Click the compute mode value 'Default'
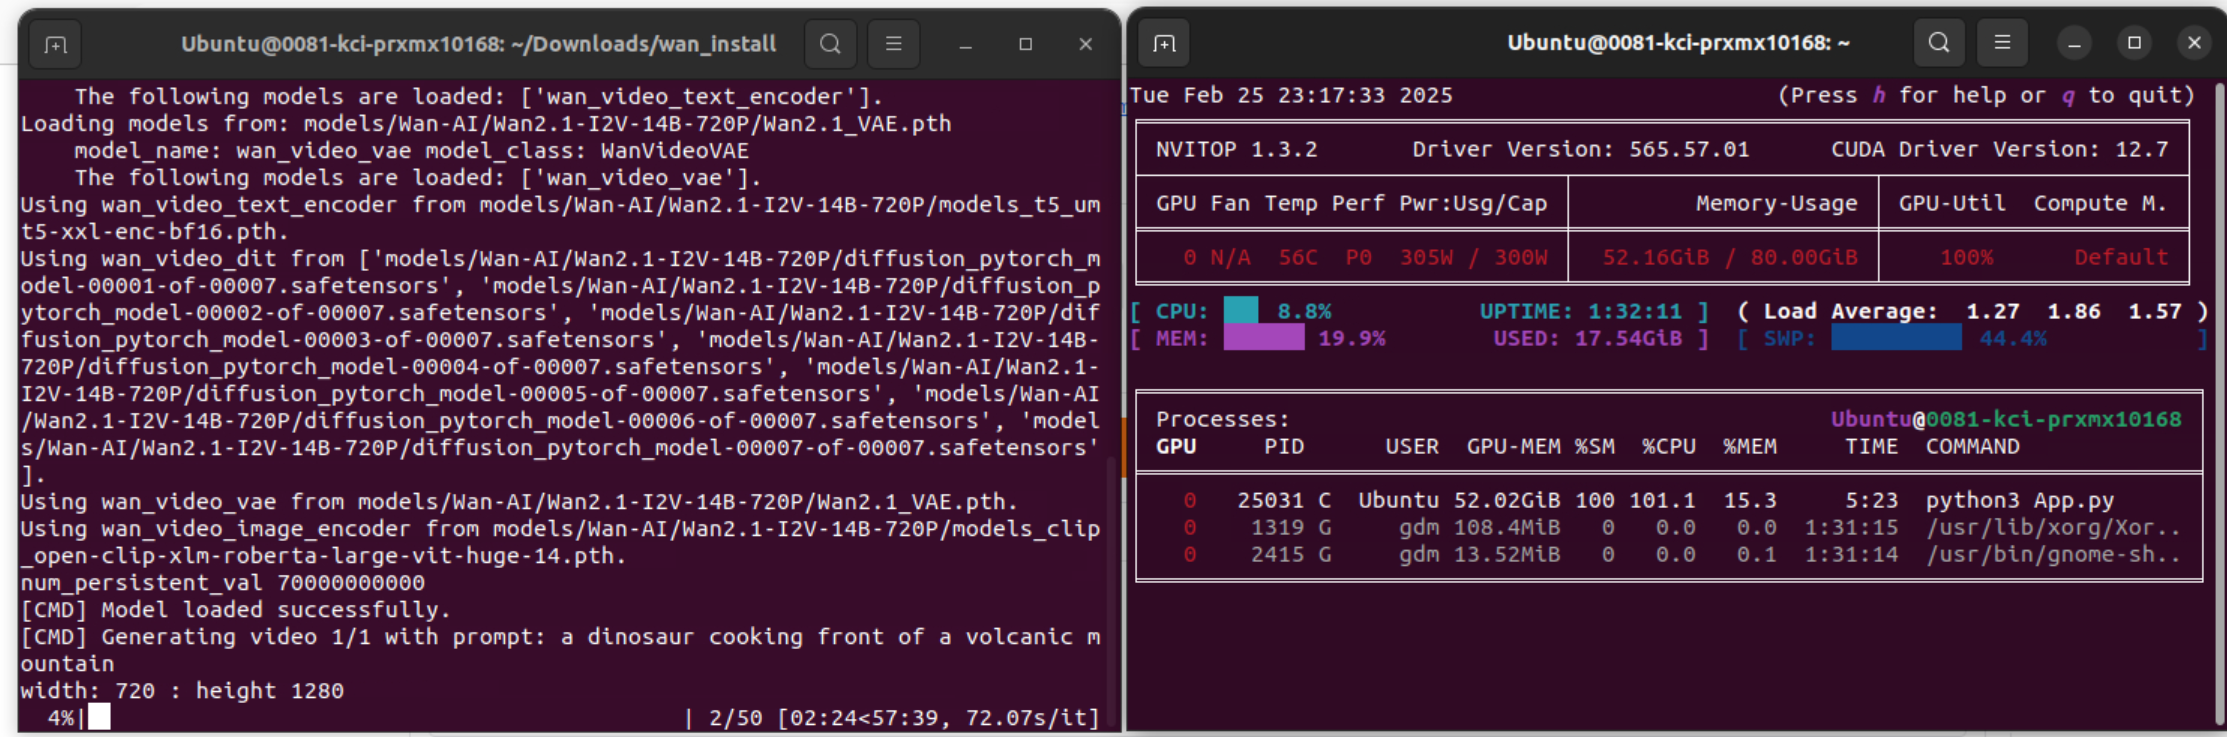The image size is (2227, 737). pos(2121,258)
